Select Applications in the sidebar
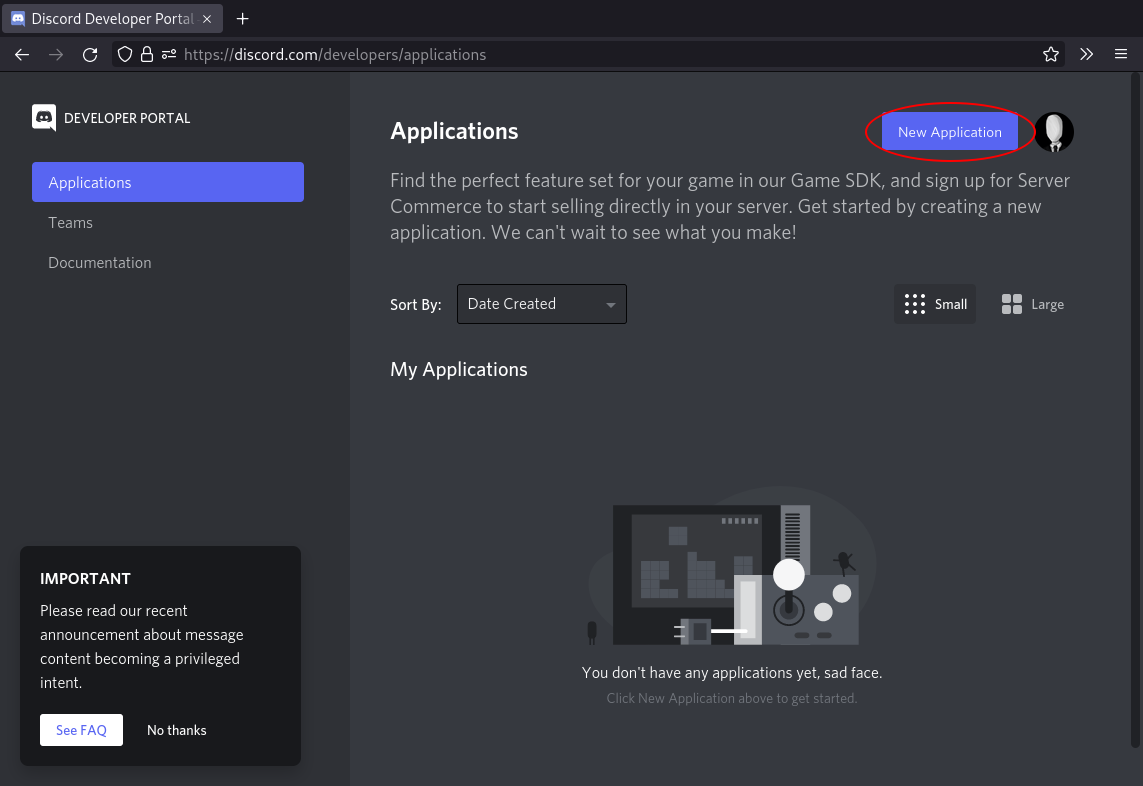The image size is (1143, 786). click(168, 182)
